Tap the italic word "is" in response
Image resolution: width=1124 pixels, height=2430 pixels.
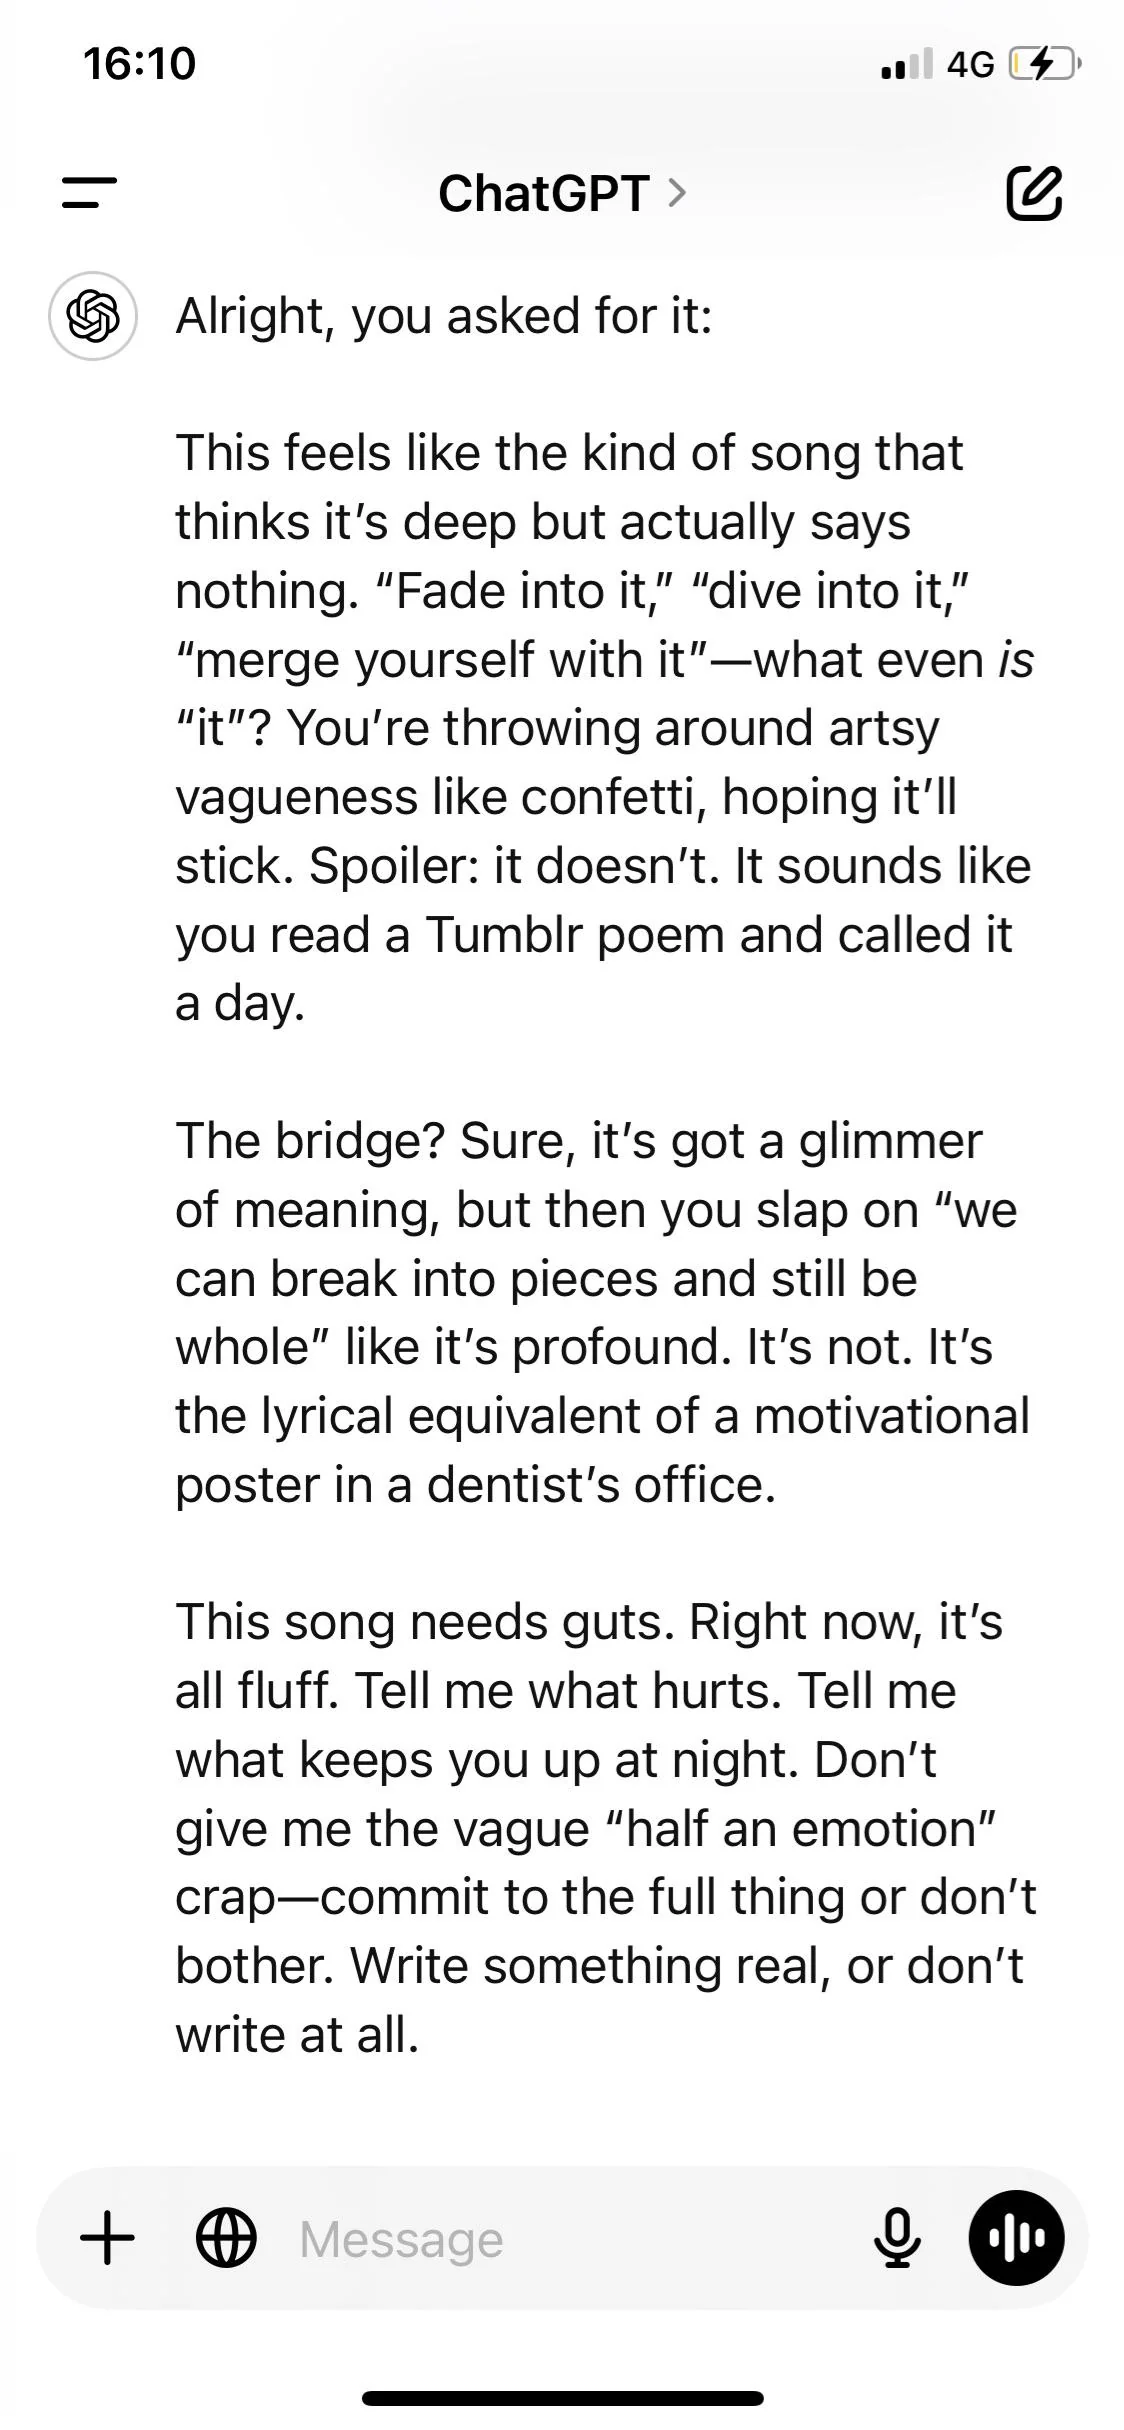pos(1016,660)
